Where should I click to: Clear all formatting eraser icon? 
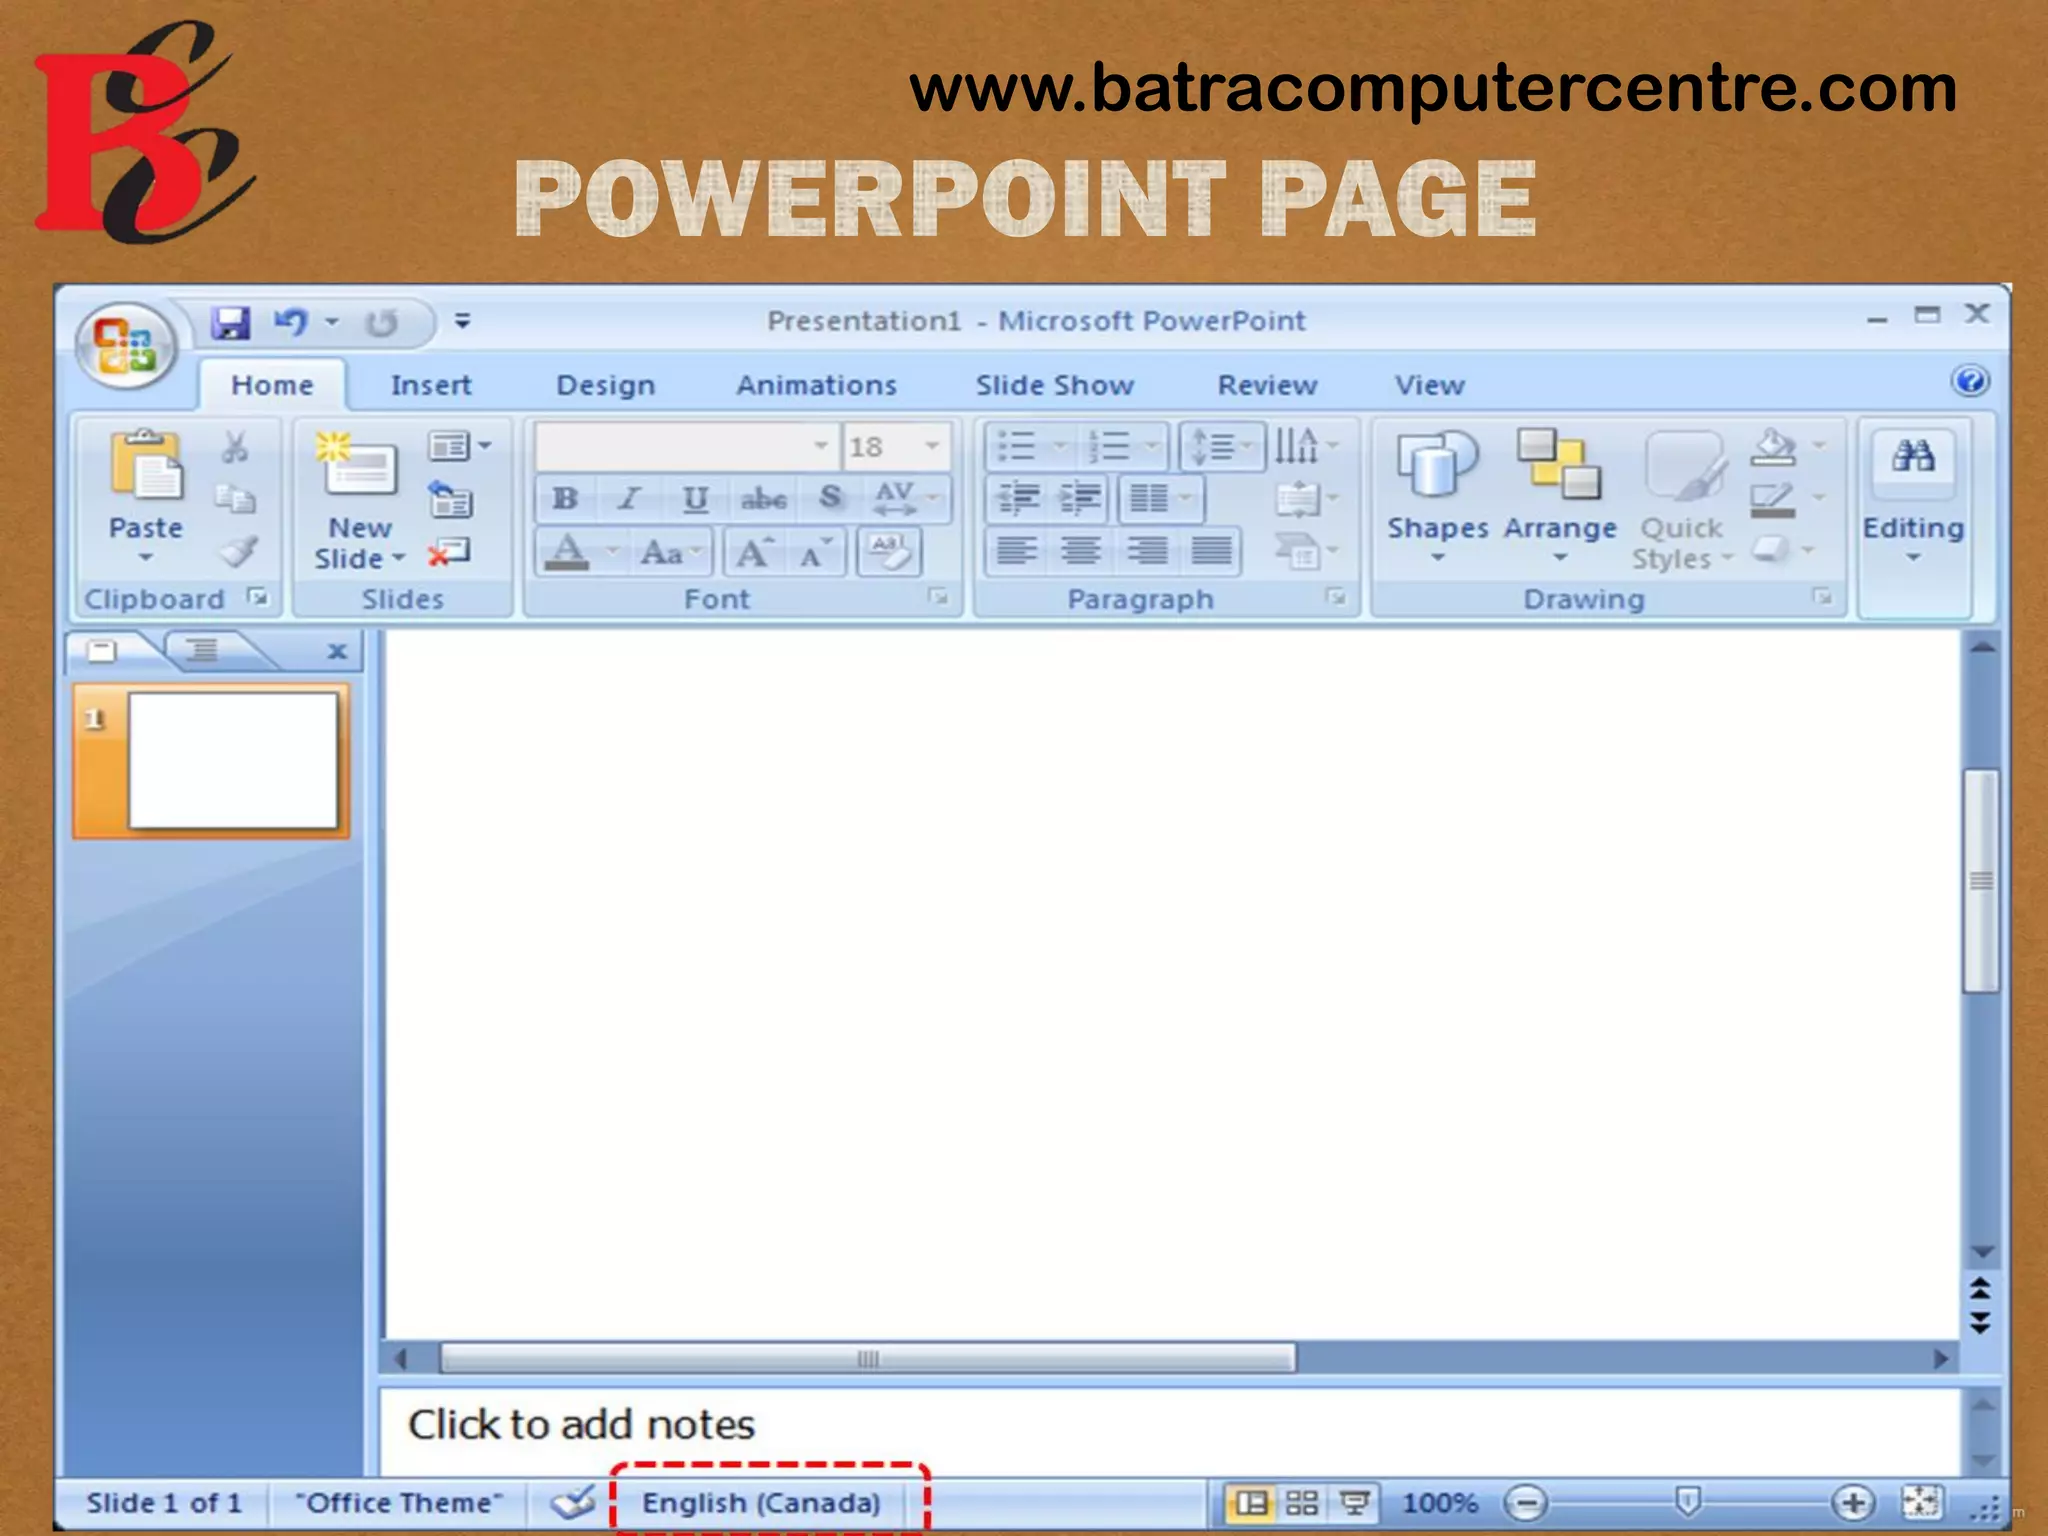pyautogui.click(x=889, y=551)
